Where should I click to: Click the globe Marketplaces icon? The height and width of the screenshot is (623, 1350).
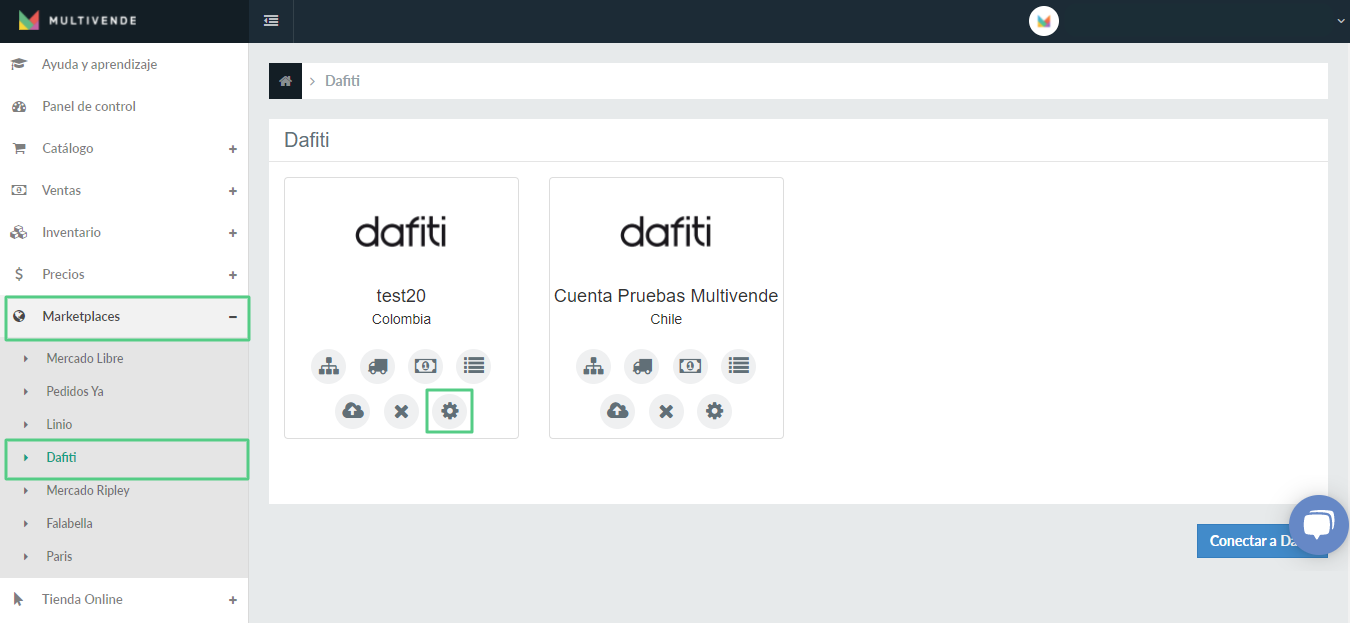[x=18, y=316]
